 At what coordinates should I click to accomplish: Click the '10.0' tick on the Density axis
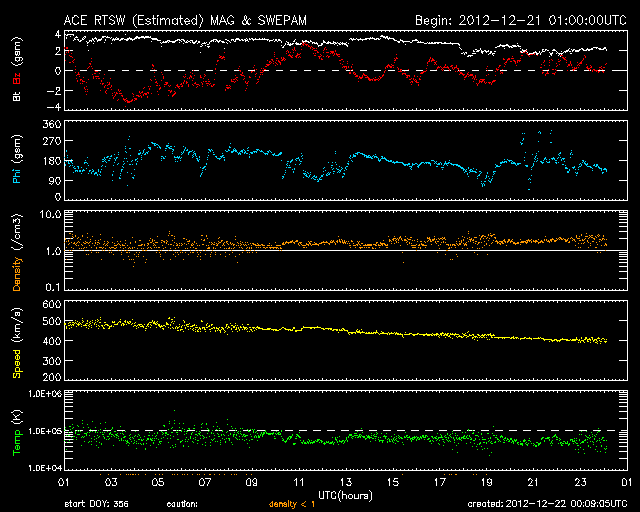(50, 214)
